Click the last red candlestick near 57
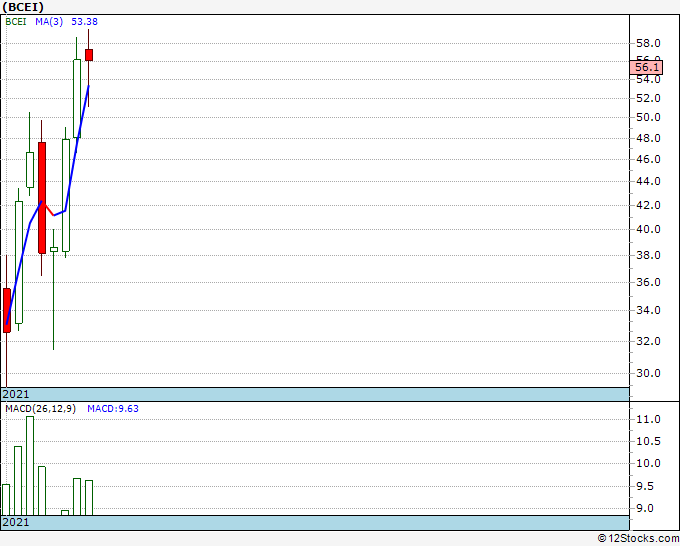The height and width of the screenshot is (546, 680). coord(89,55)
